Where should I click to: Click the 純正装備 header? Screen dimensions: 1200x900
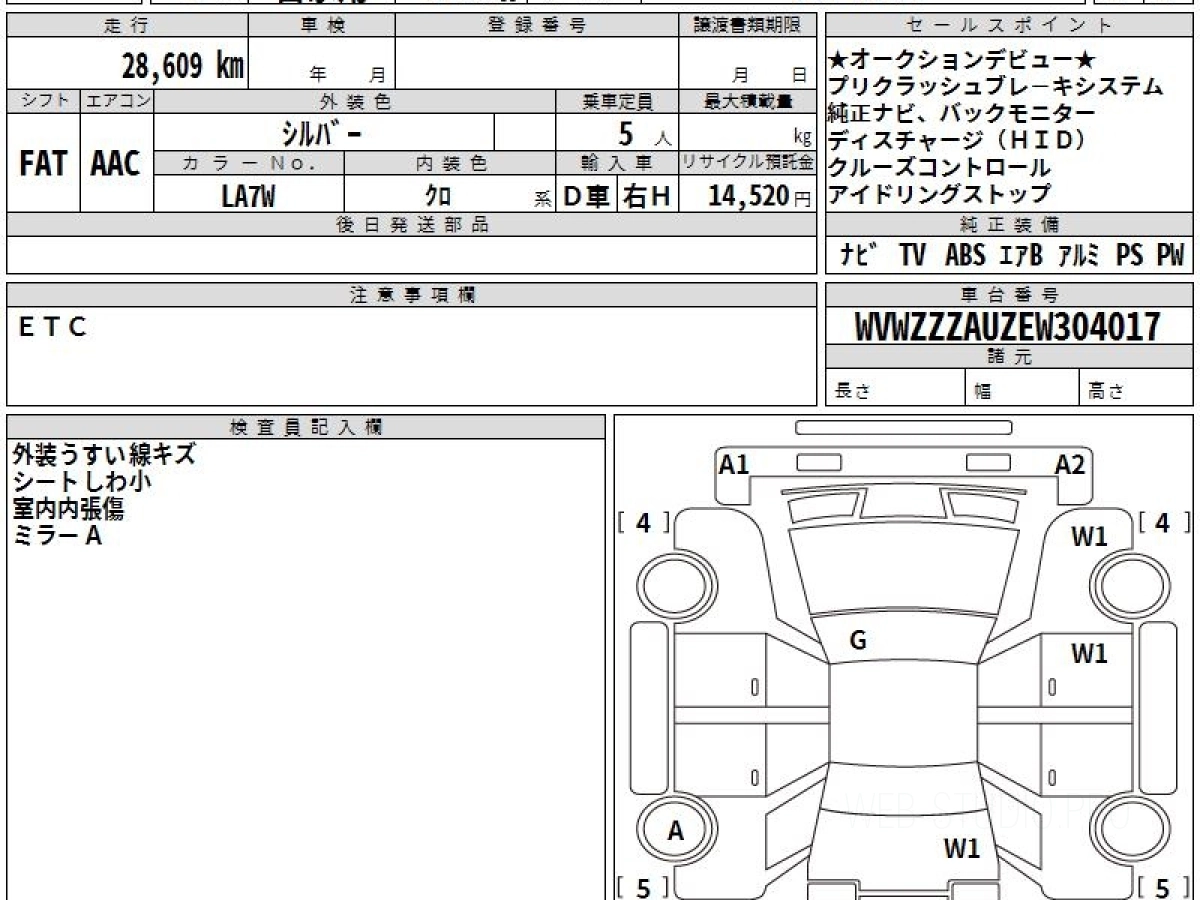coord(1009,225)
